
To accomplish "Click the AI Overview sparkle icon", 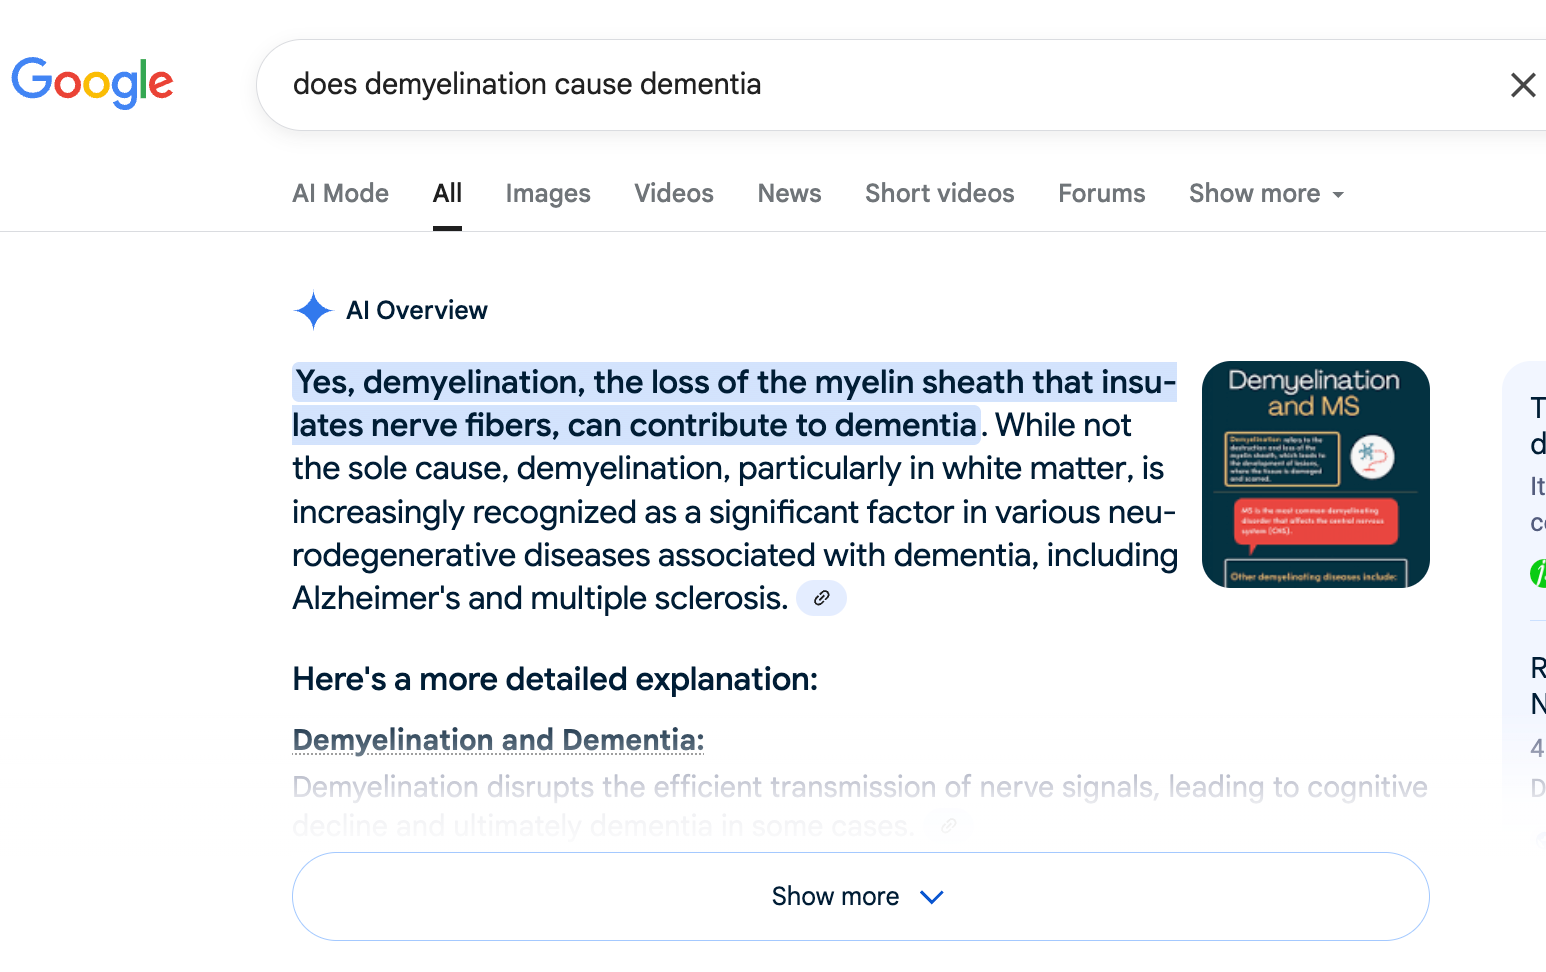I will coord(313,311).
